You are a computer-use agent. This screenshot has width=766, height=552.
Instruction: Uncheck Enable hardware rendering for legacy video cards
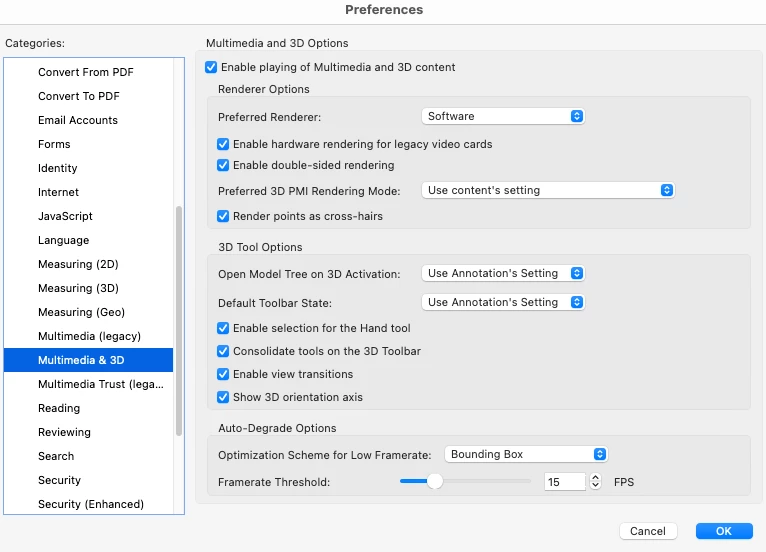pos(224,144)
